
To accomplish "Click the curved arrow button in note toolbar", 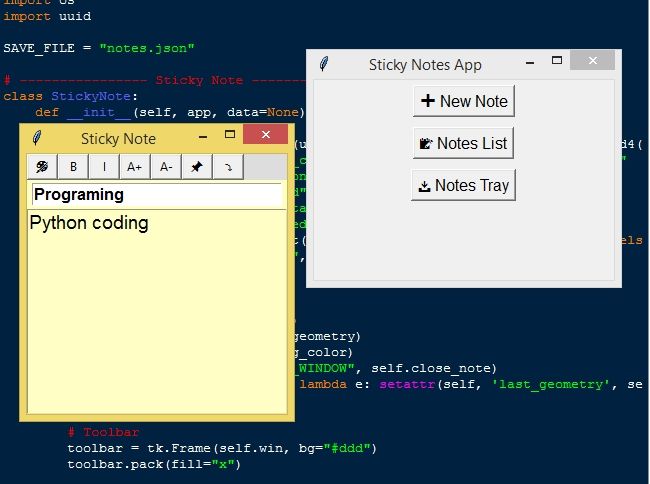I will tap(228, 167).
